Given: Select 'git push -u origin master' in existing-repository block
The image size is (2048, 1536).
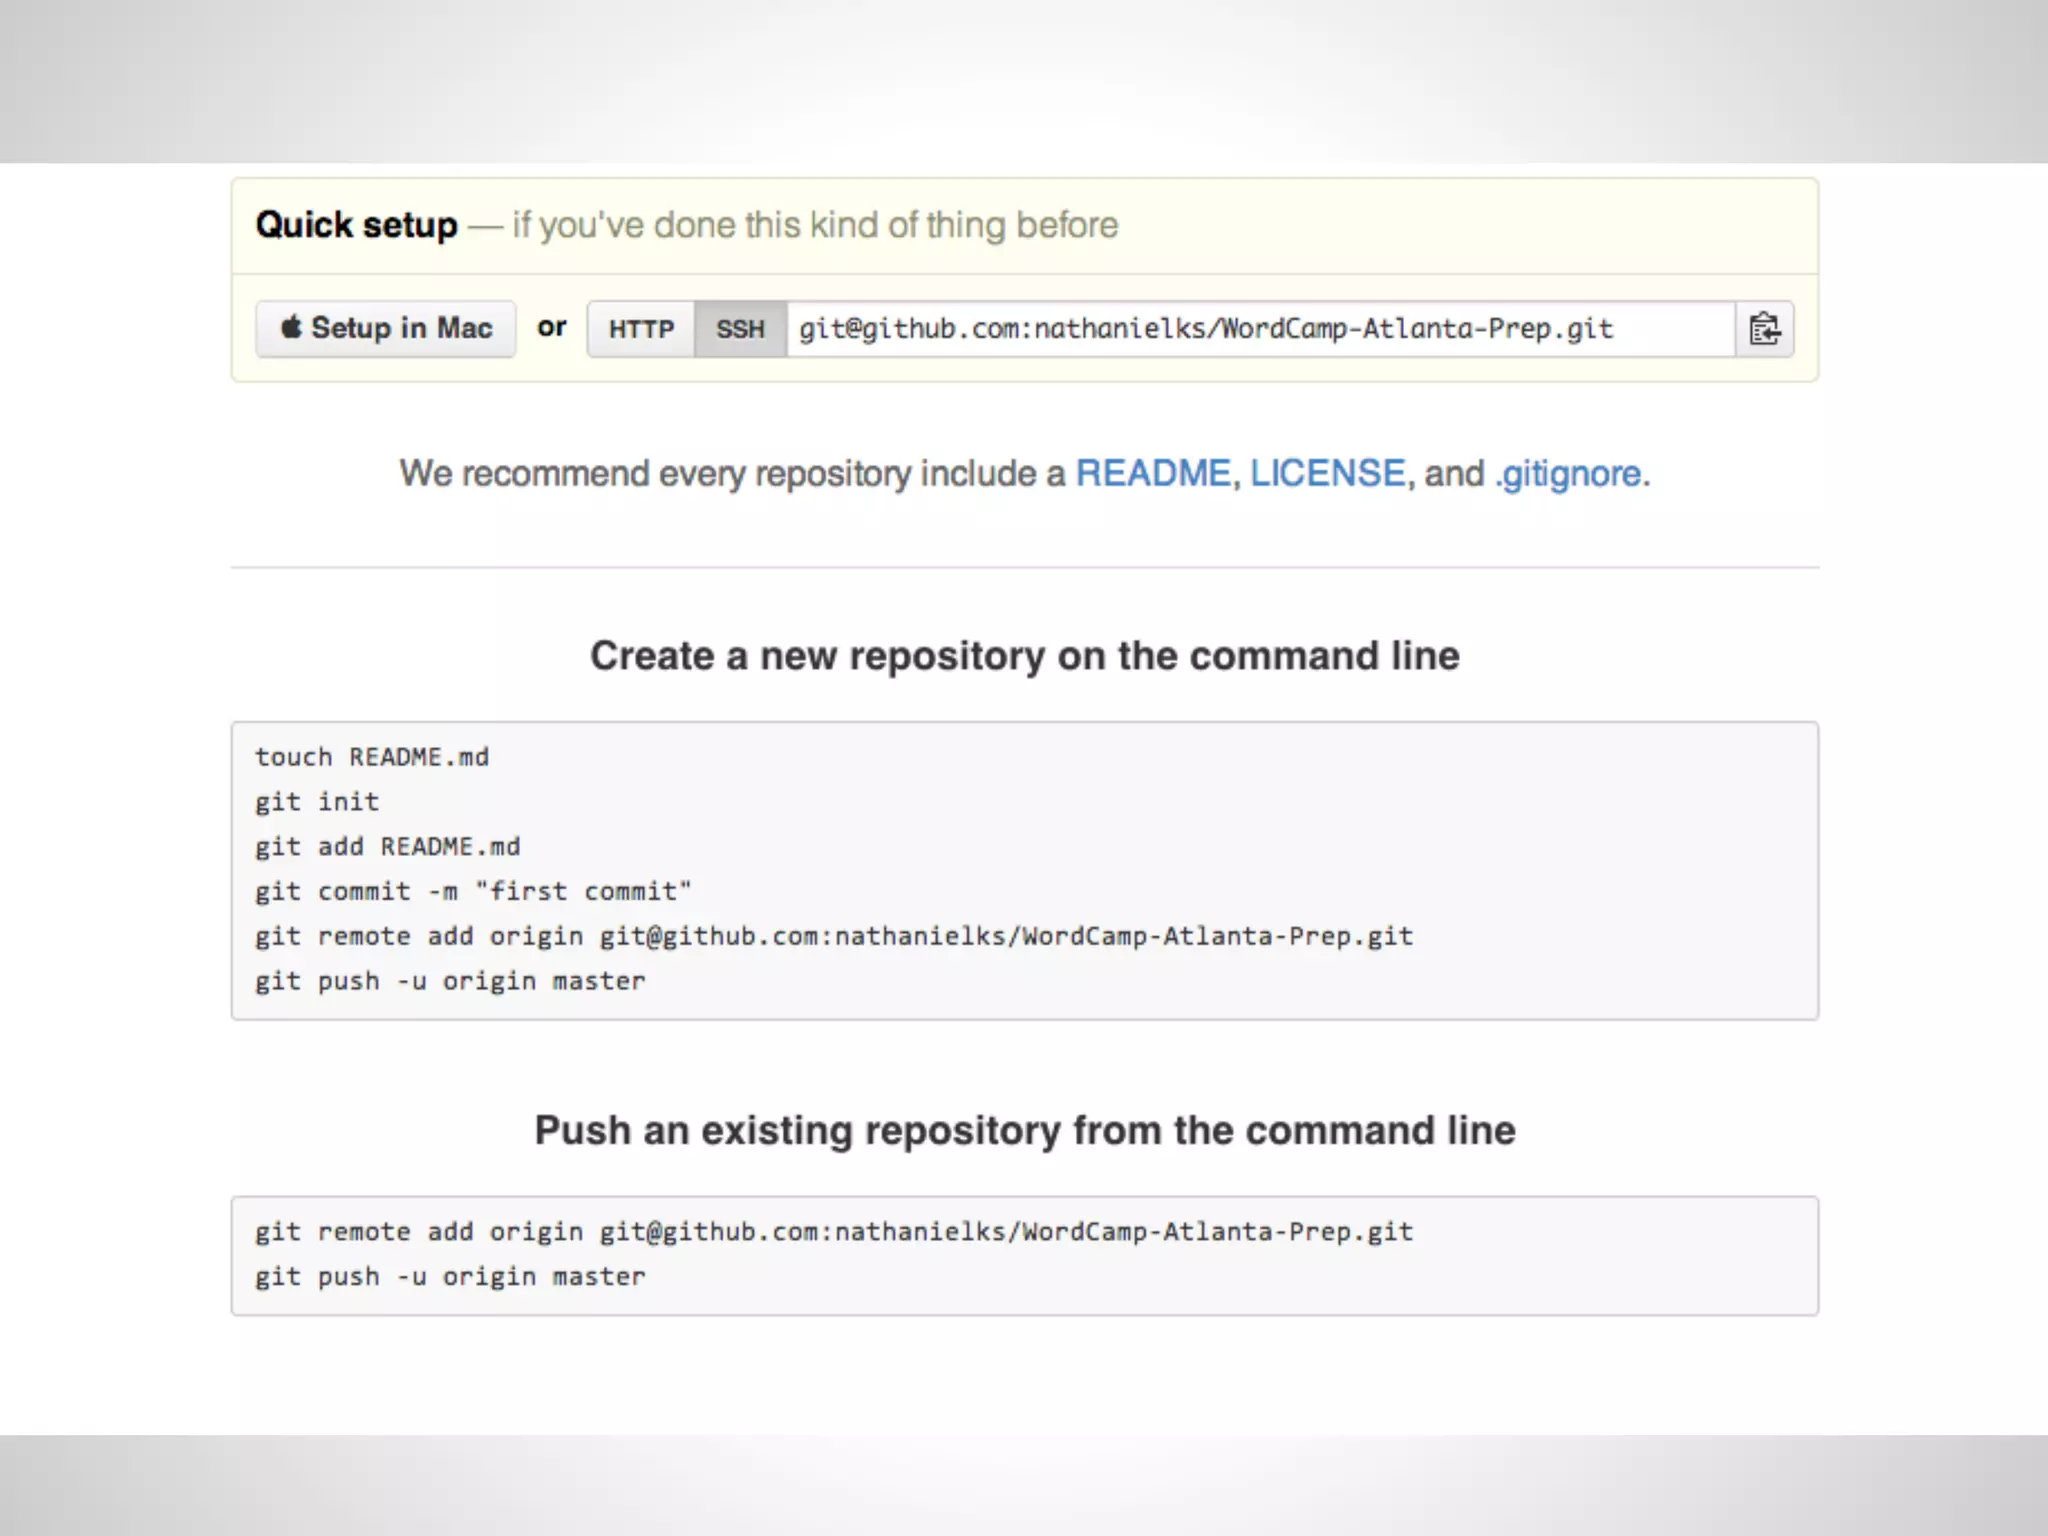Looking at the screenshot, I should point(450,1277).
